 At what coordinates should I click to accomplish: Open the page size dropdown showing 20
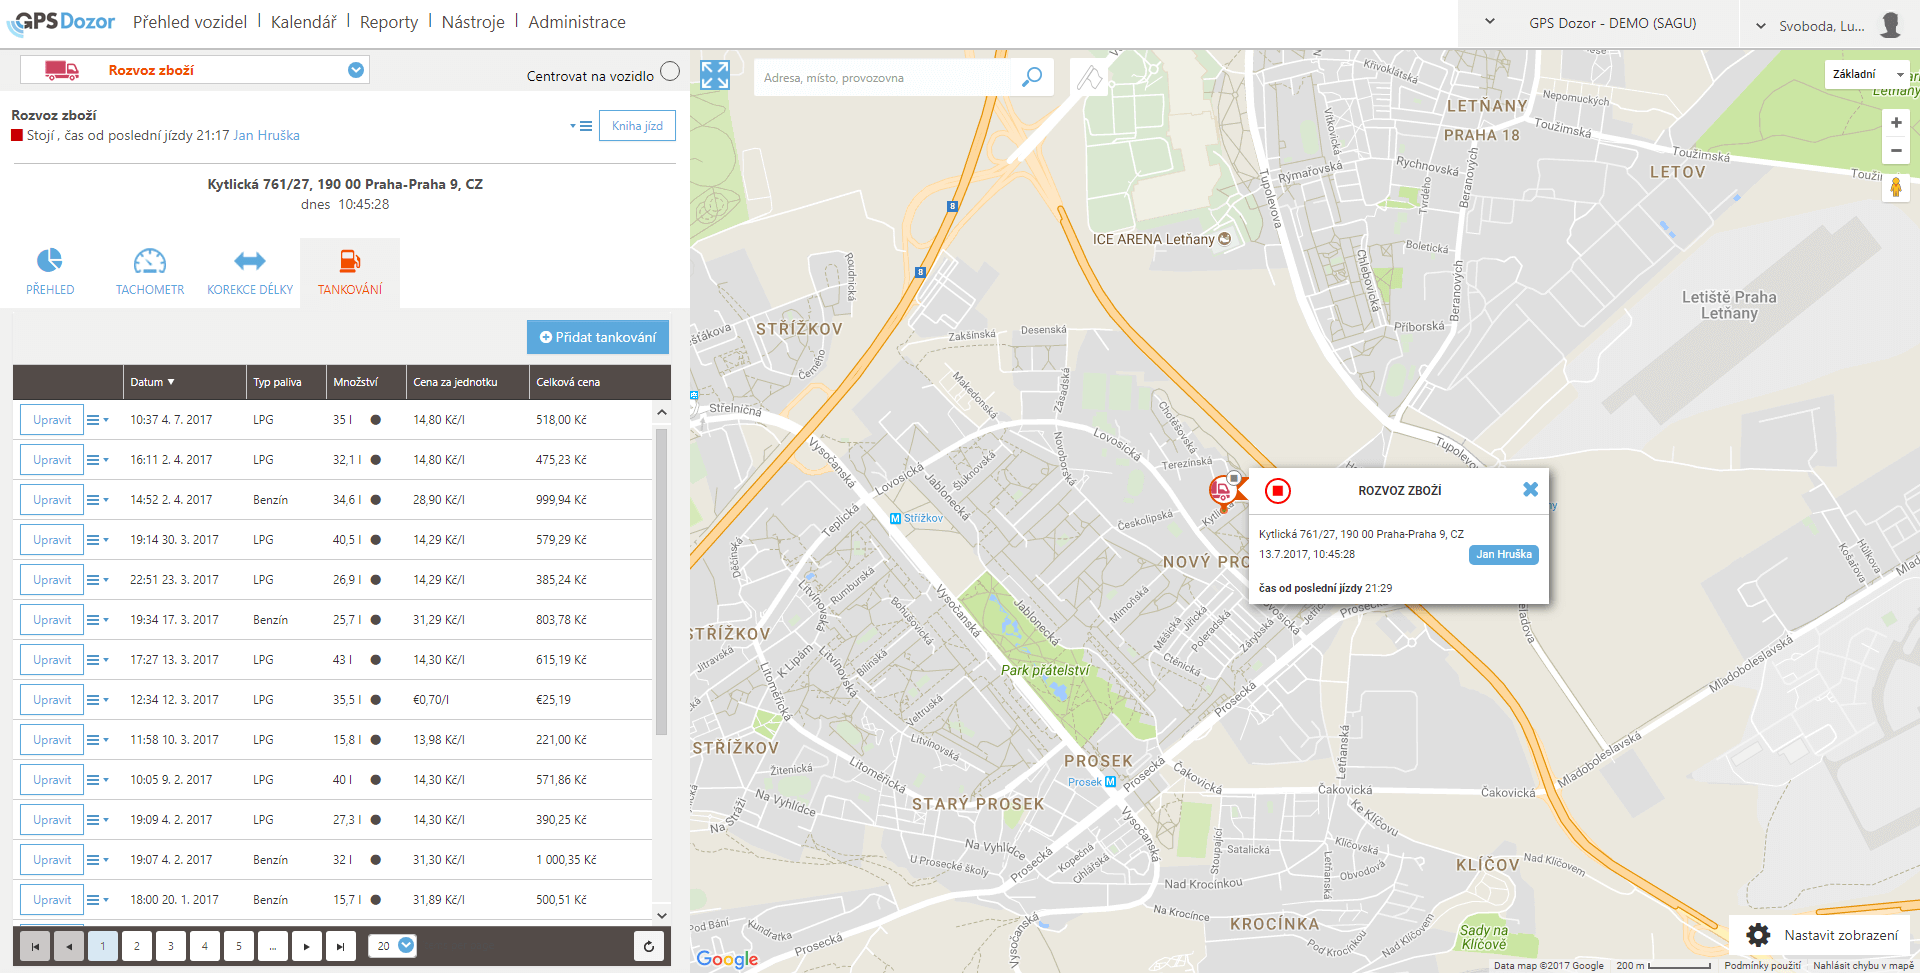coord(393,946)
